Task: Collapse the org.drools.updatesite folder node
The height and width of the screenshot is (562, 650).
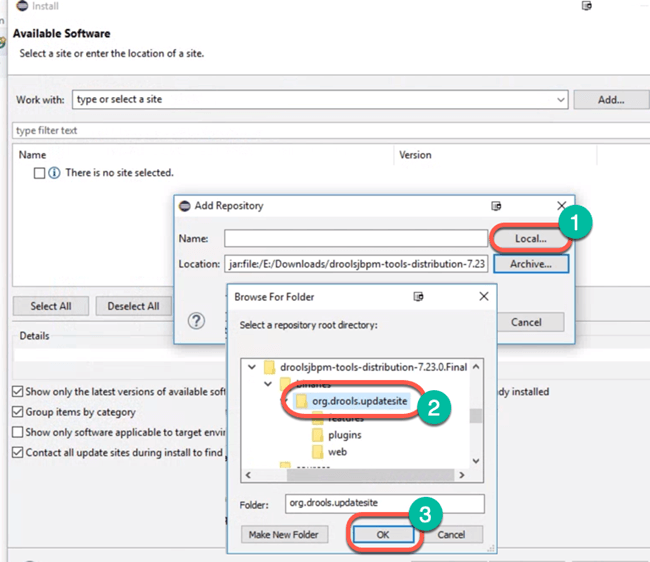Action: coord(286,401)
